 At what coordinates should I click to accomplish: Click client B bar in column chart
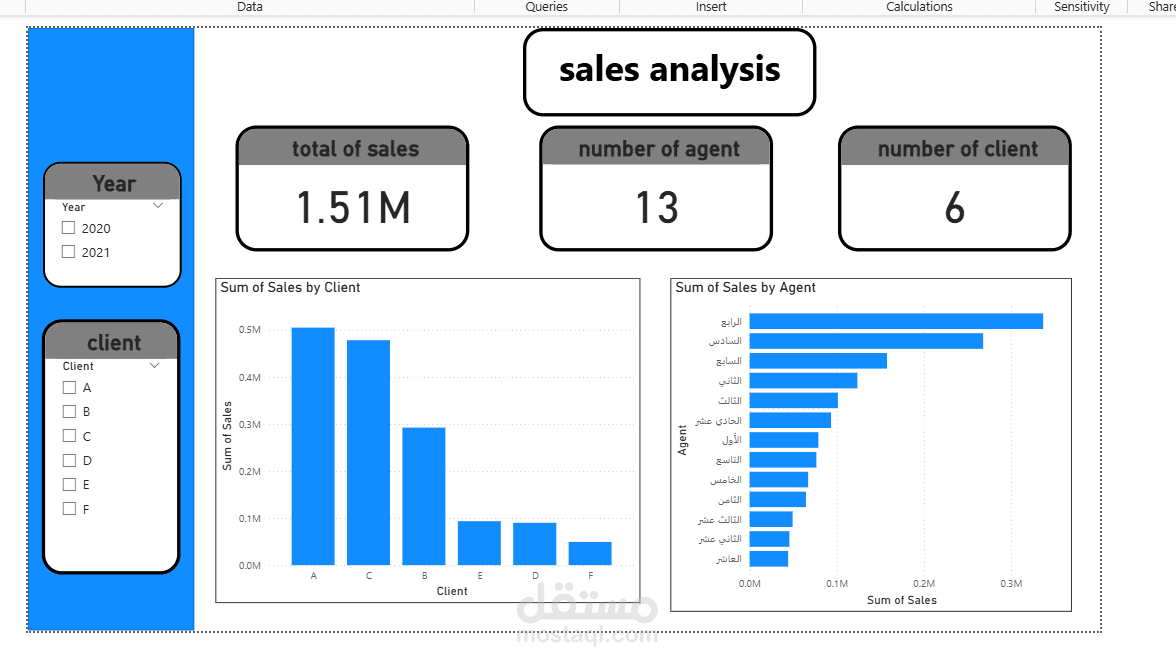point(424,496)
